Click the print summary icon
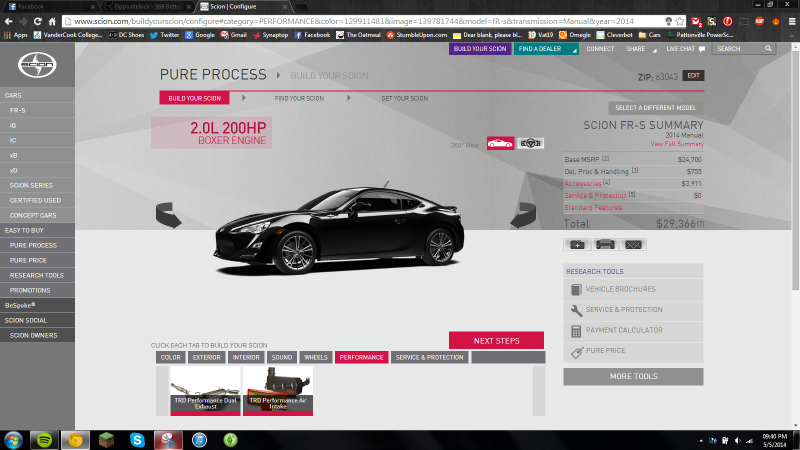 pos(605,245)
